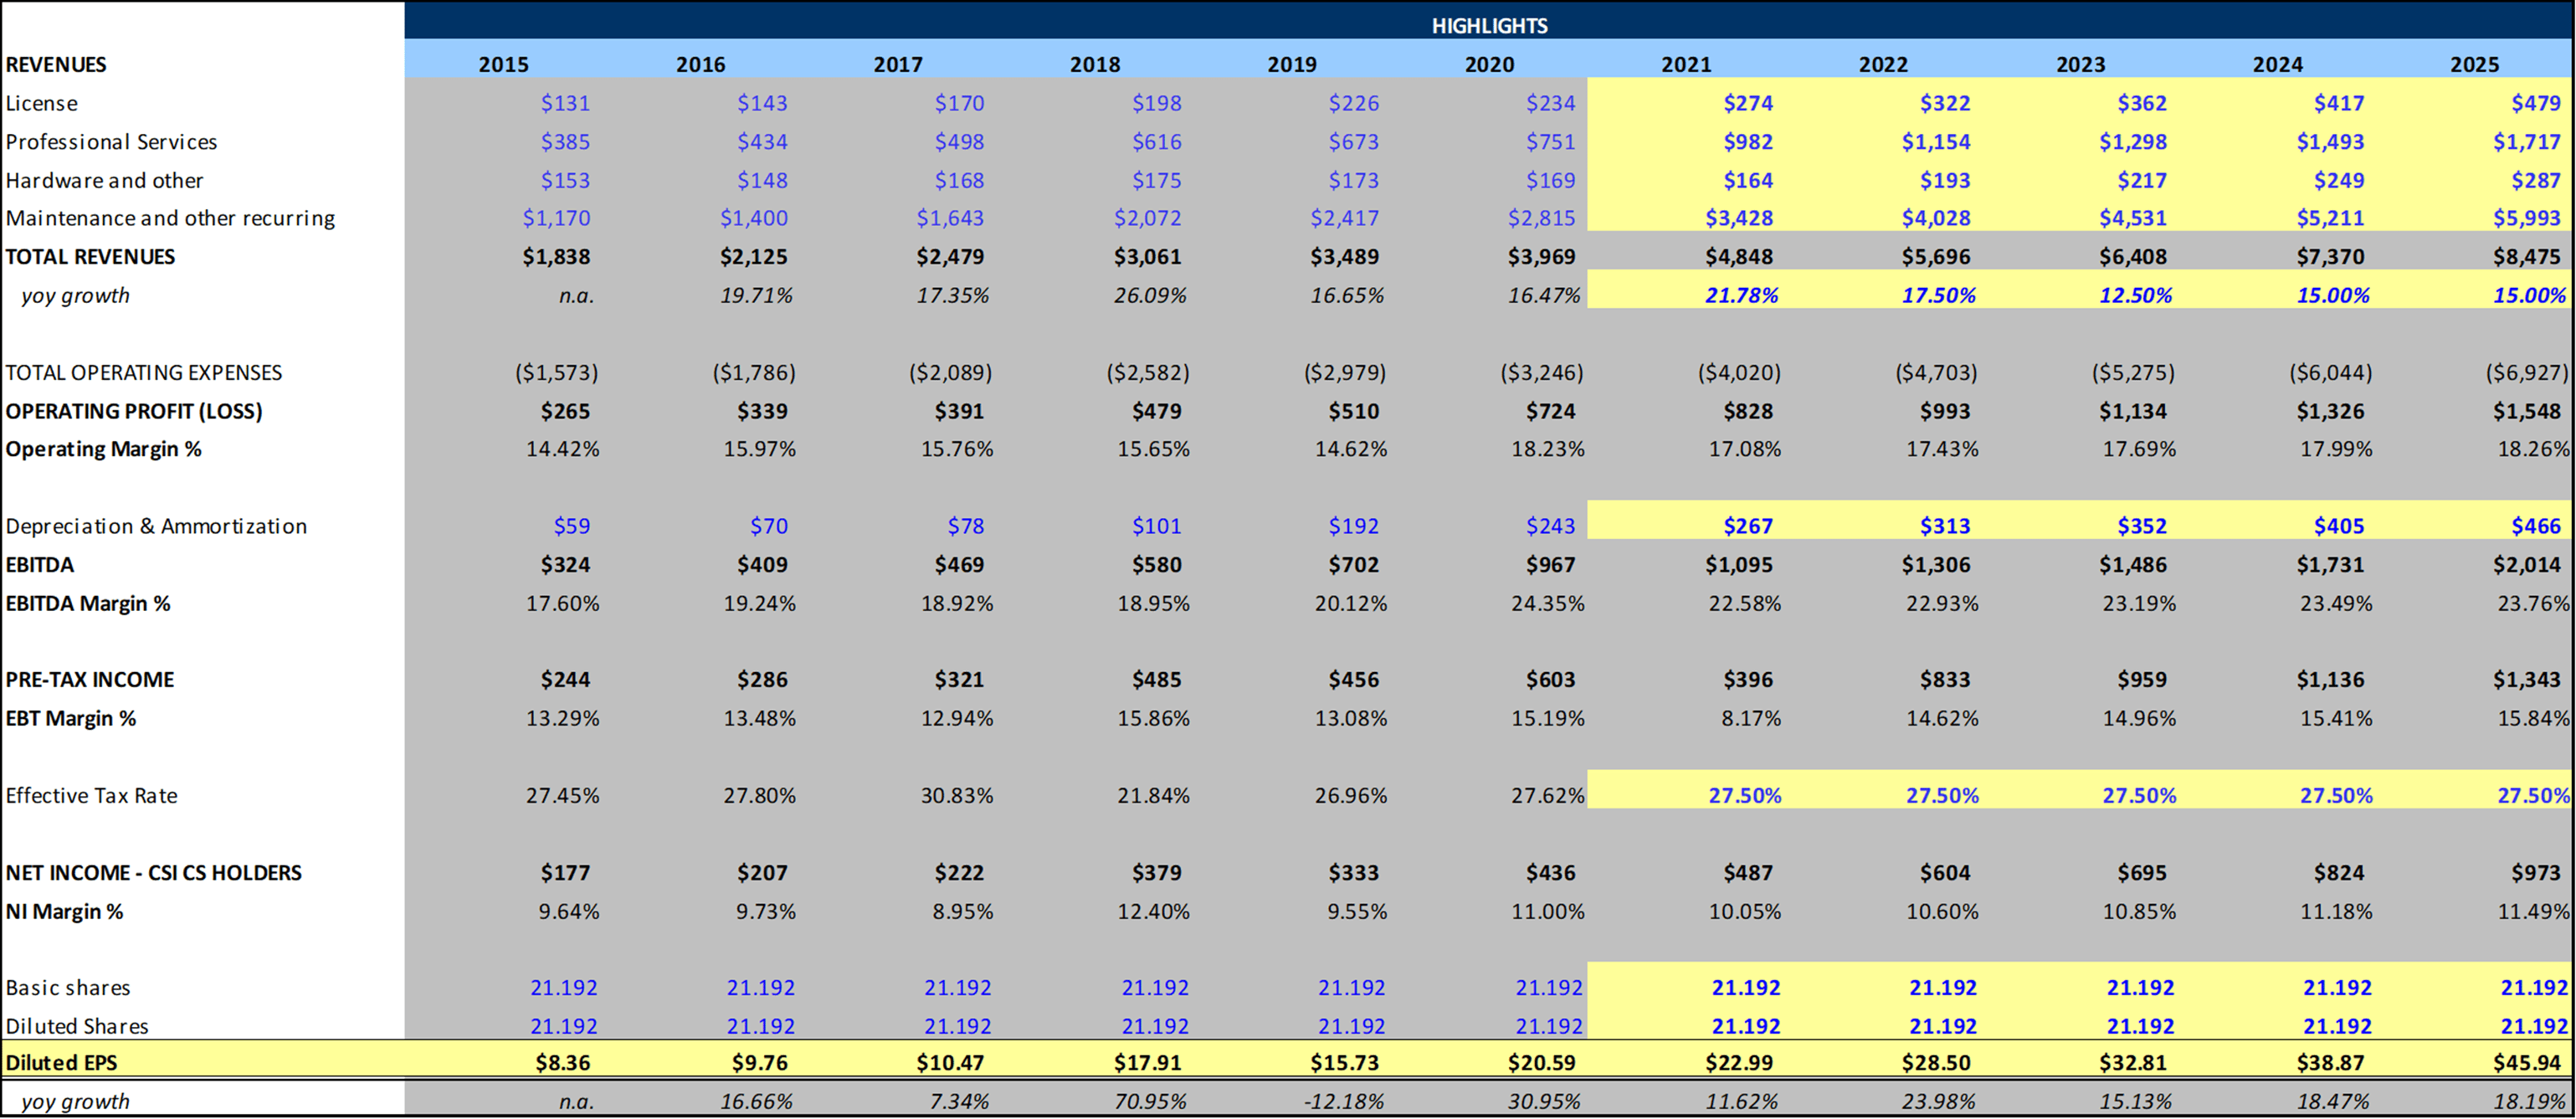Select 2023 tax rate input 27.50%
Viewport: 2576px width, 1119px height.
click(x=2138, y=796)
